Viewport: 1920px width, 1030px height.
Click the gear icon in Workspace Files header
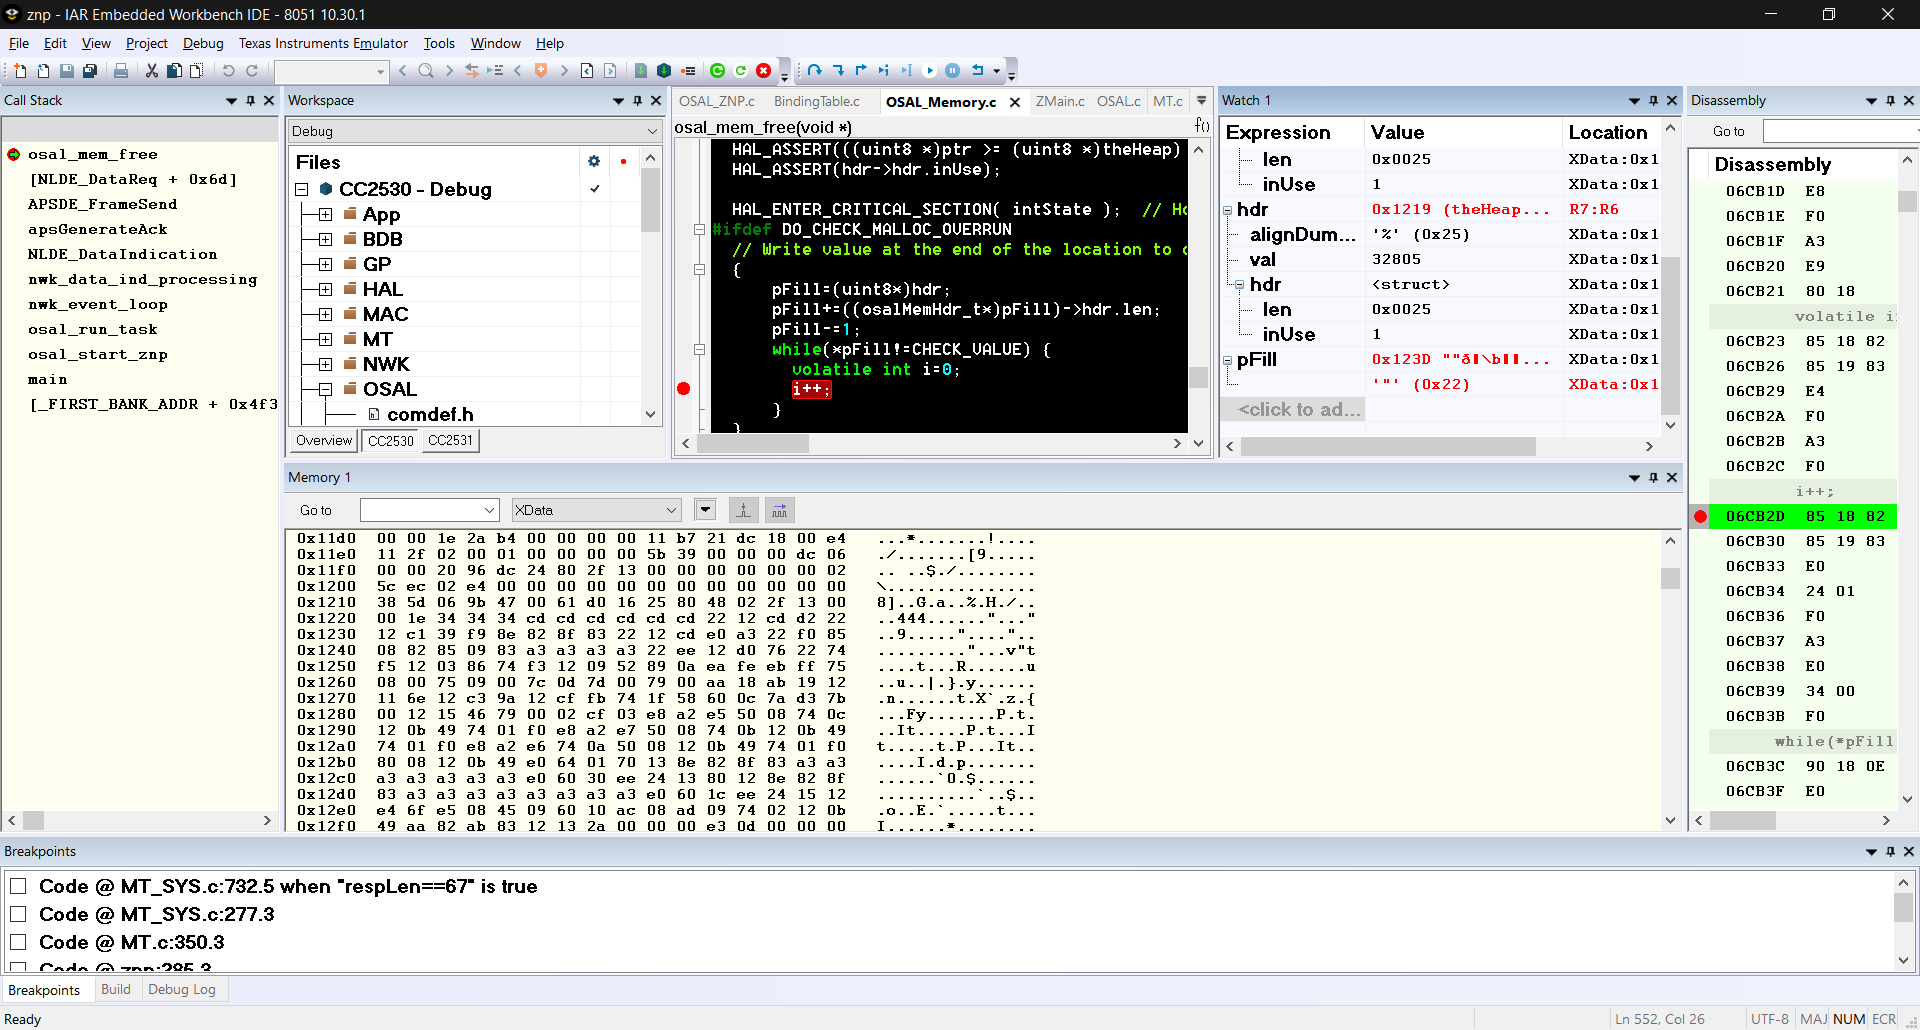(594, 161)
